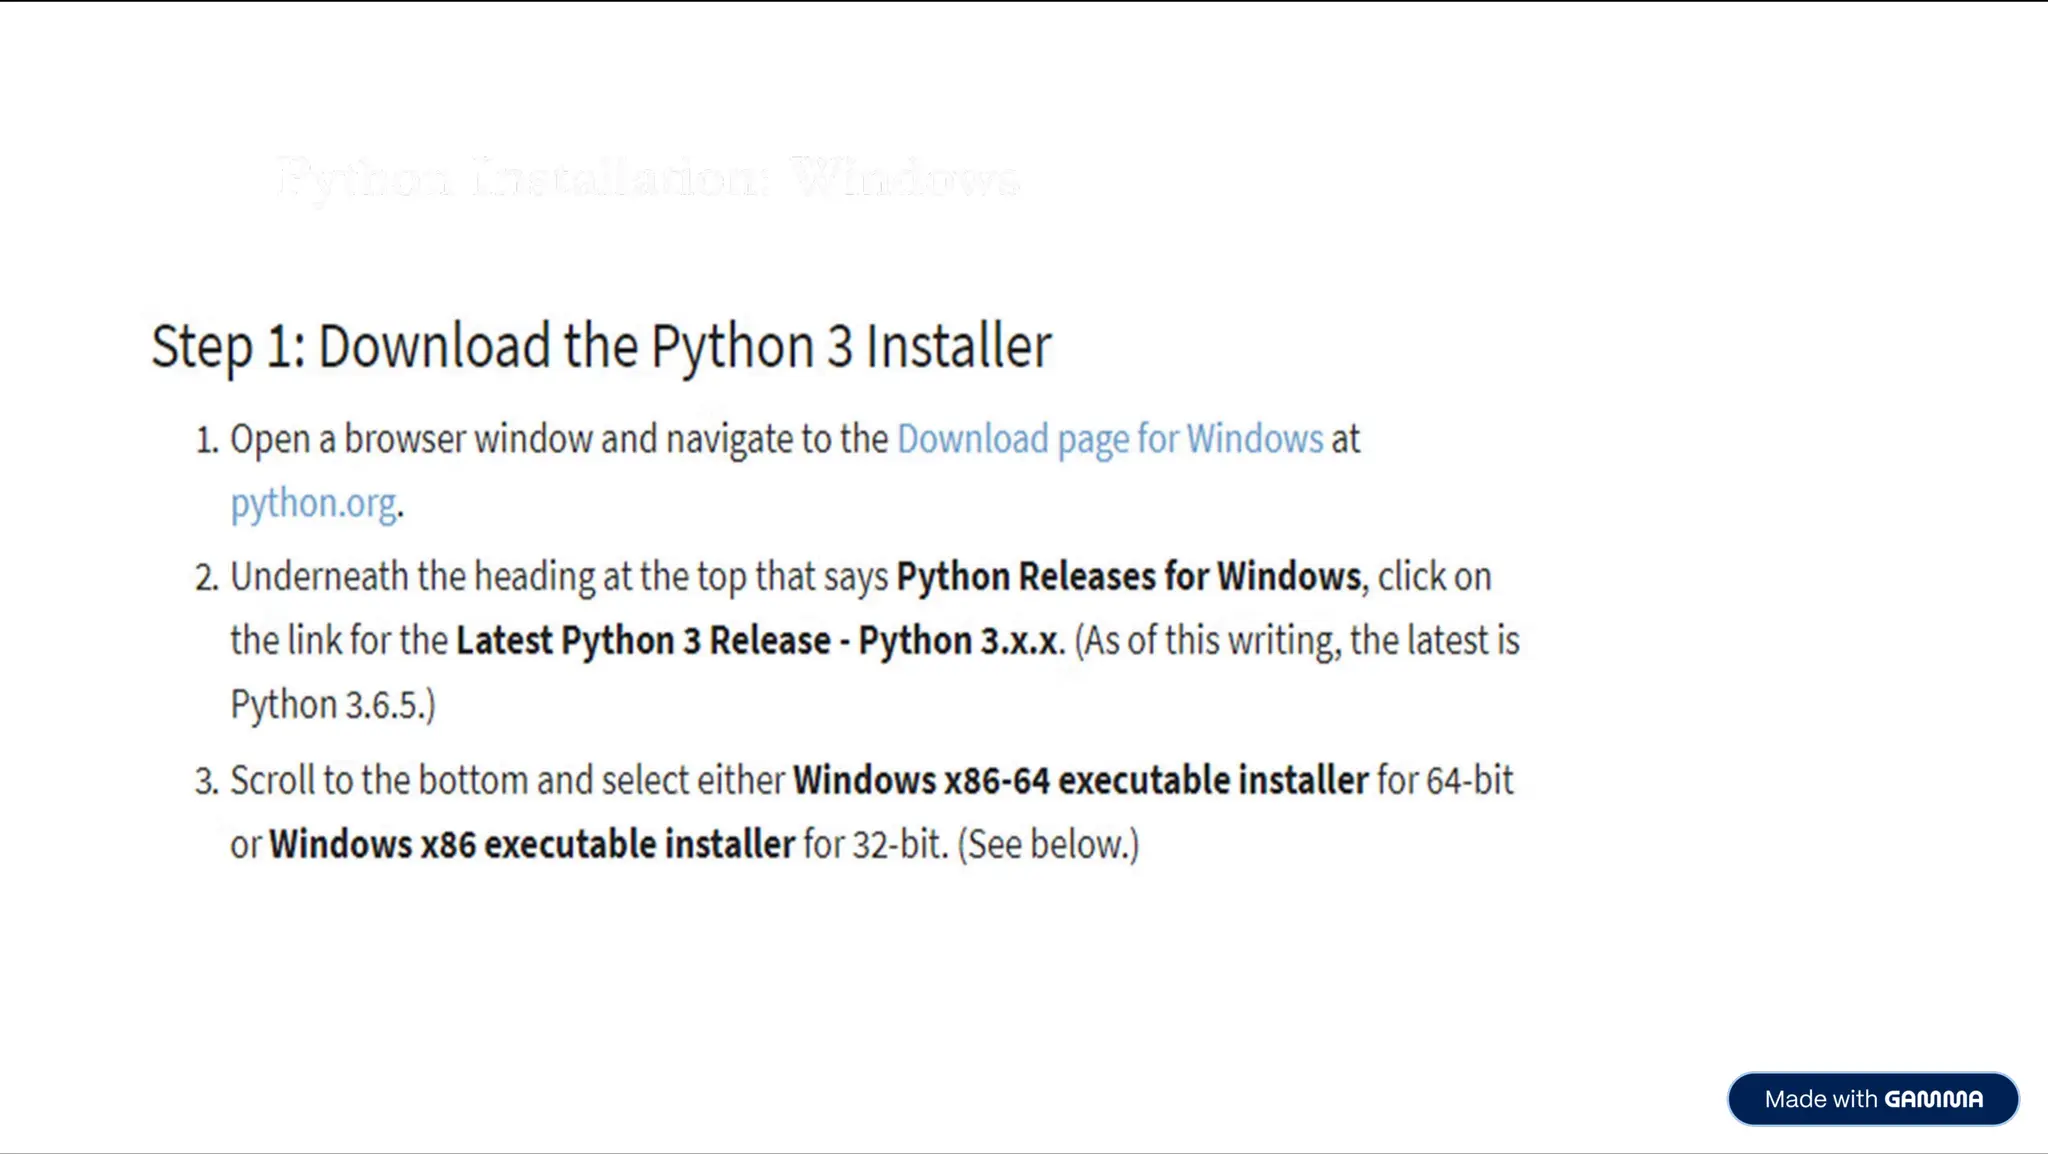Image resolution: width=2048 pixels, height=1154 pixels.
Task: Click the (See below.) note
Action: (x=1048, y=845)
